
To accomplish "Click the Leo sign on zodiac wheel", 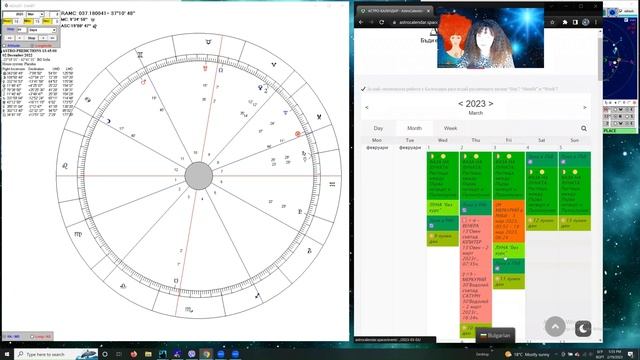I will pos(64,166).
